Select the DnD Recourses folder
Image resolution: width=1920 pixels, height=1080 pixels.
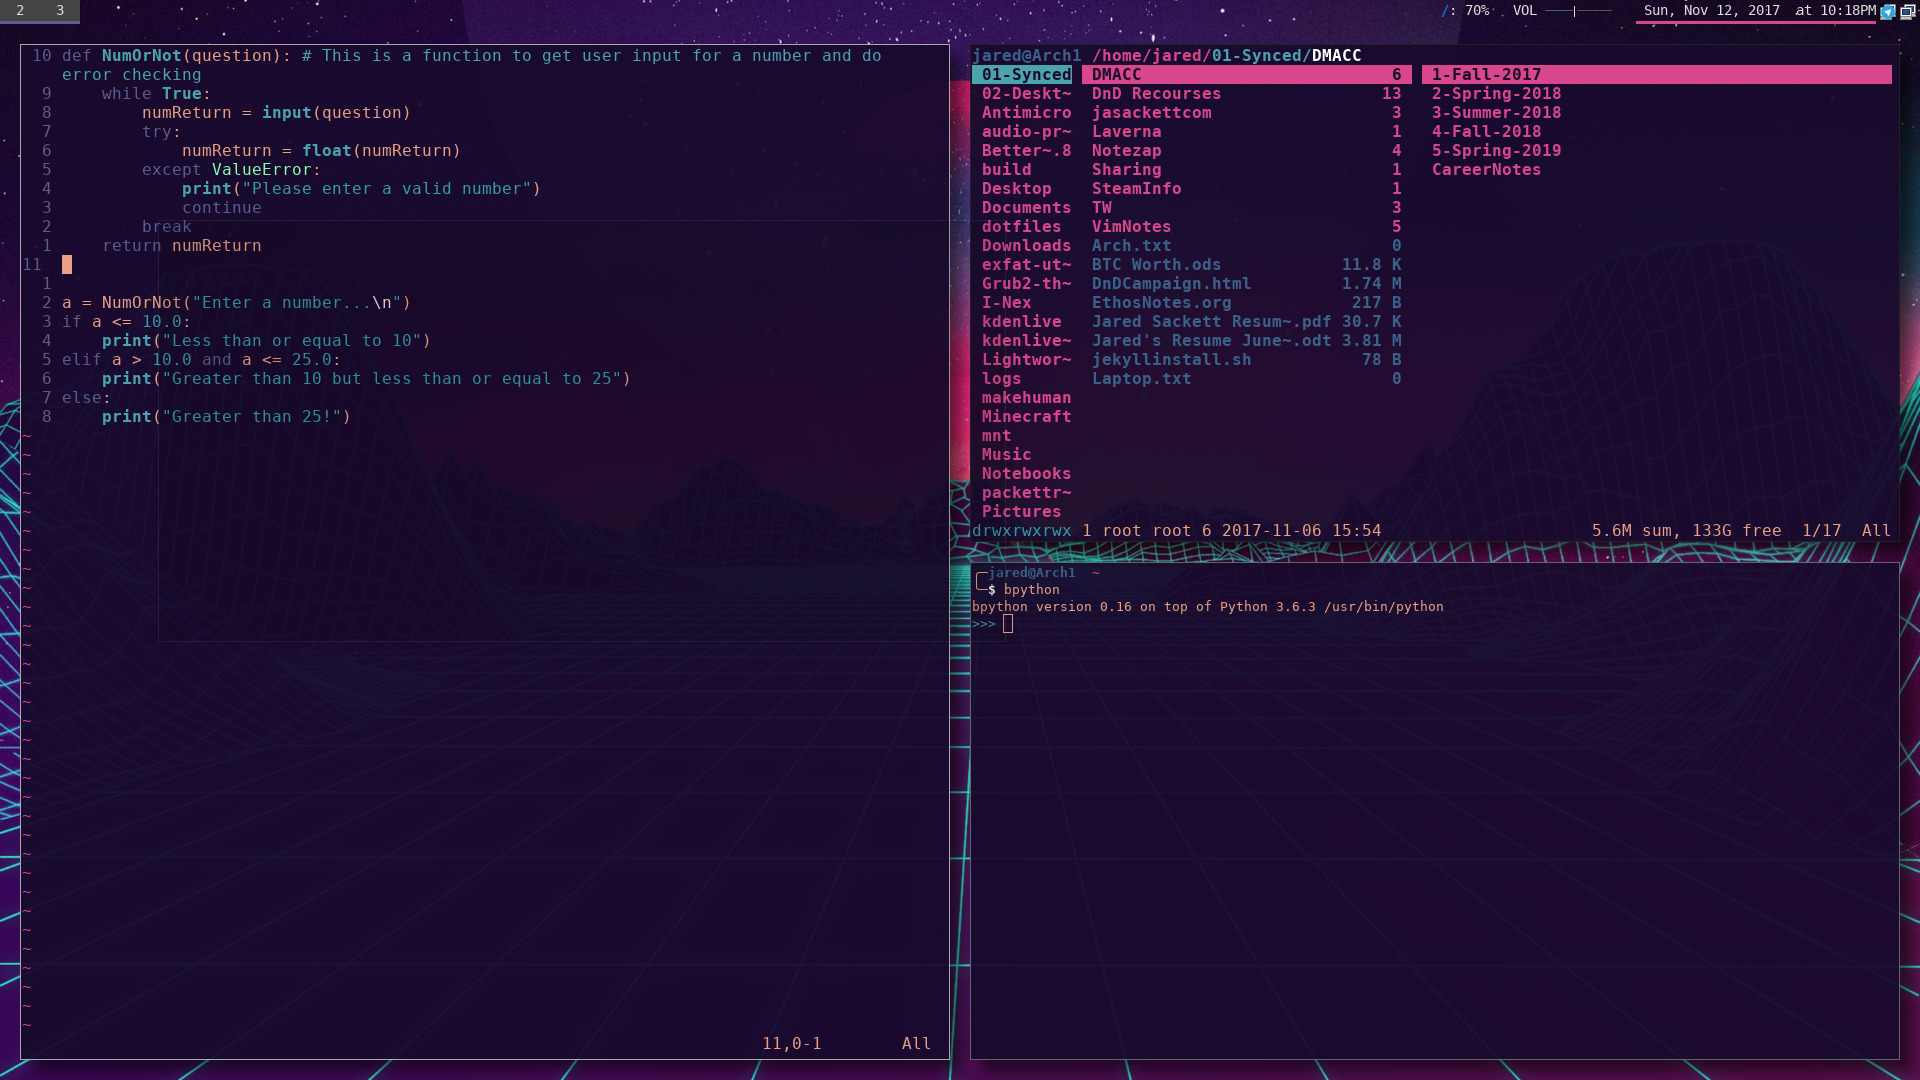coord(1156,94)
